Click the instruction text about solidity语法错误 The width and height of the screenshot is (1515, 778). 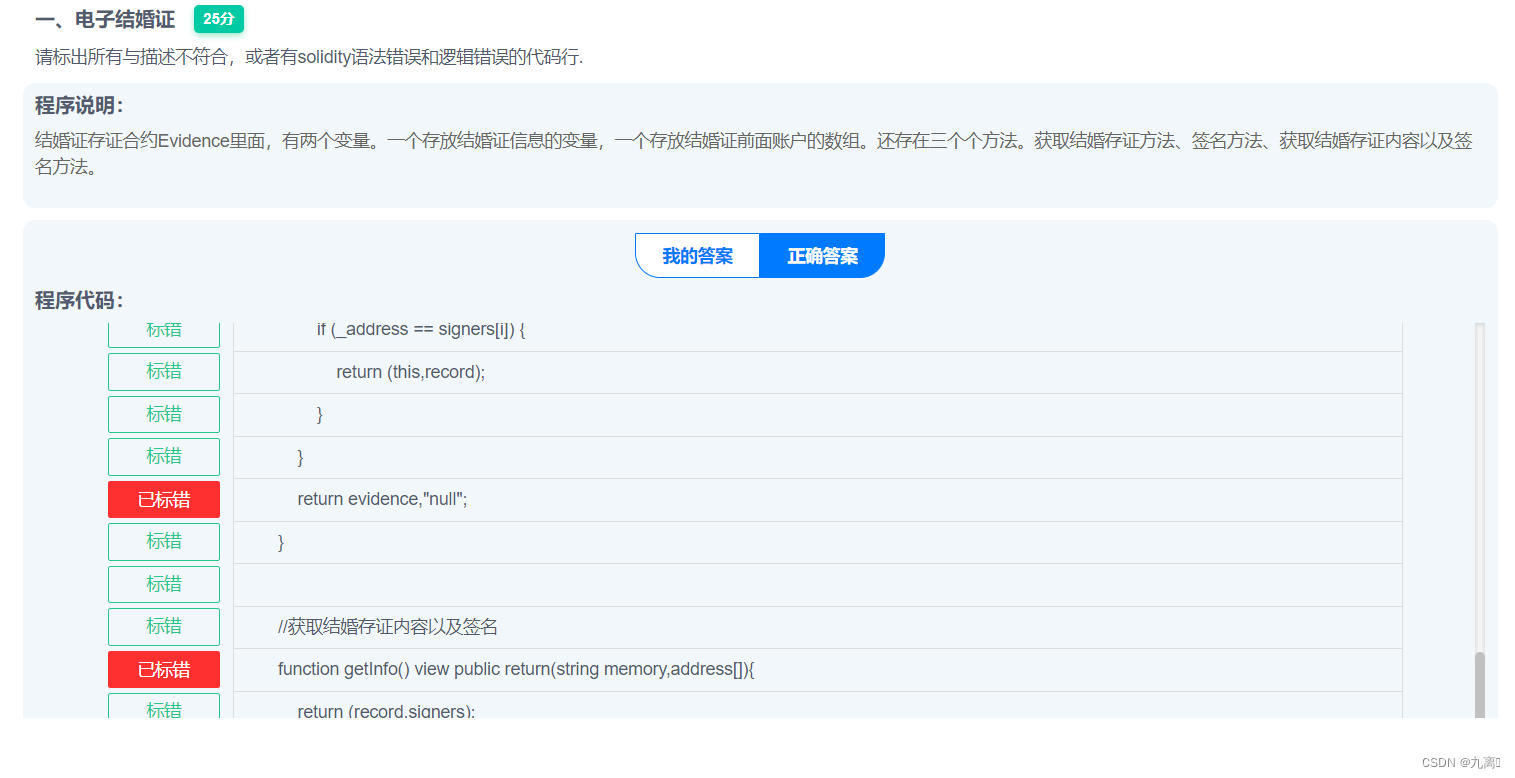[309, 57]
